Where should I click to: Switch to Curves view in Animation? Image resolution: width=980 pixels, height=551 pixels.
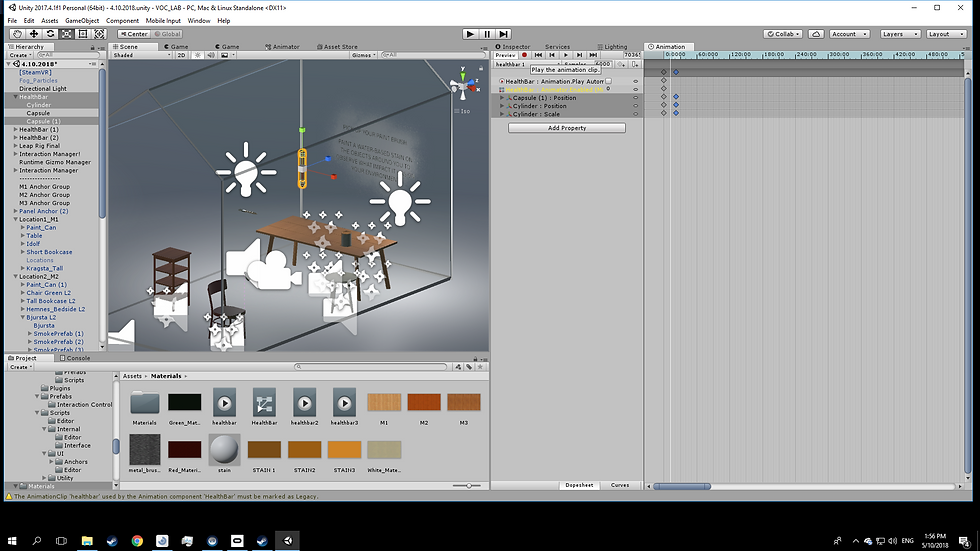620,485
